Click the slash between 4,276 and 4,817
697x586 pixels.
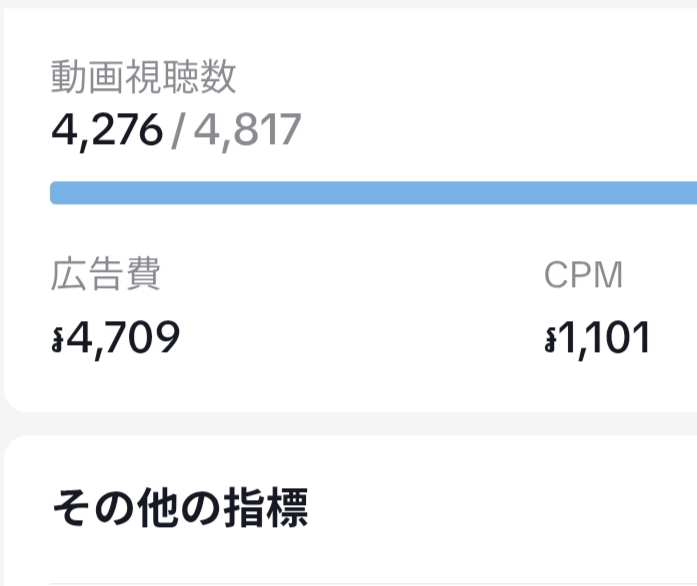[x=177, y=131]
